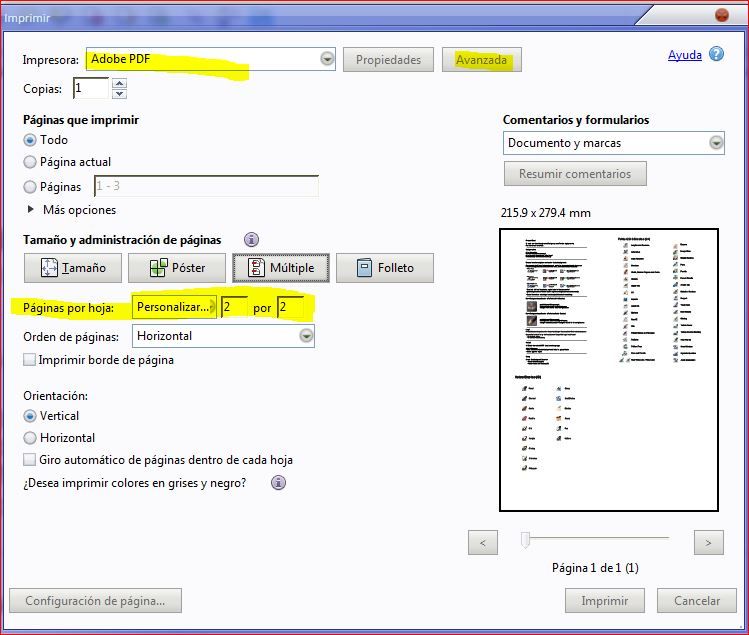This screenshot has height=635, width=749.
Task: Click the page preview slider handle
Action: (x=525, y=539)
